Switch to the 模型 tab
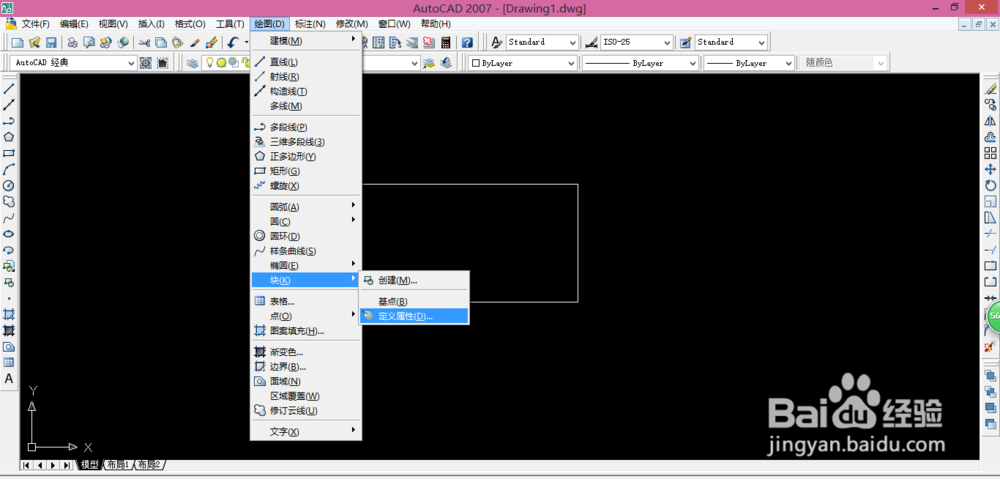 tap(89, 464)
